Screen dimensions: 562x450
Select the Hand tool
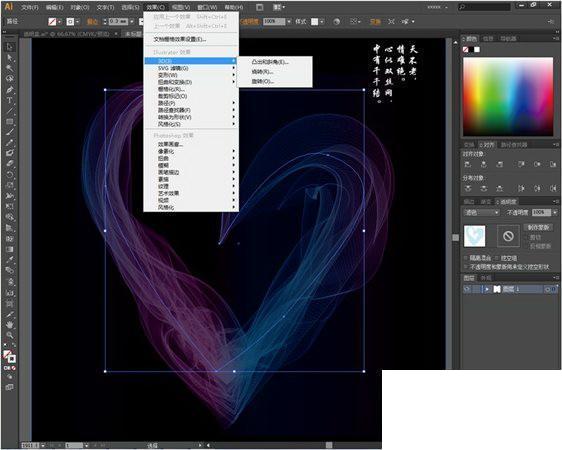pyautogui.click(x=9, y=325)
